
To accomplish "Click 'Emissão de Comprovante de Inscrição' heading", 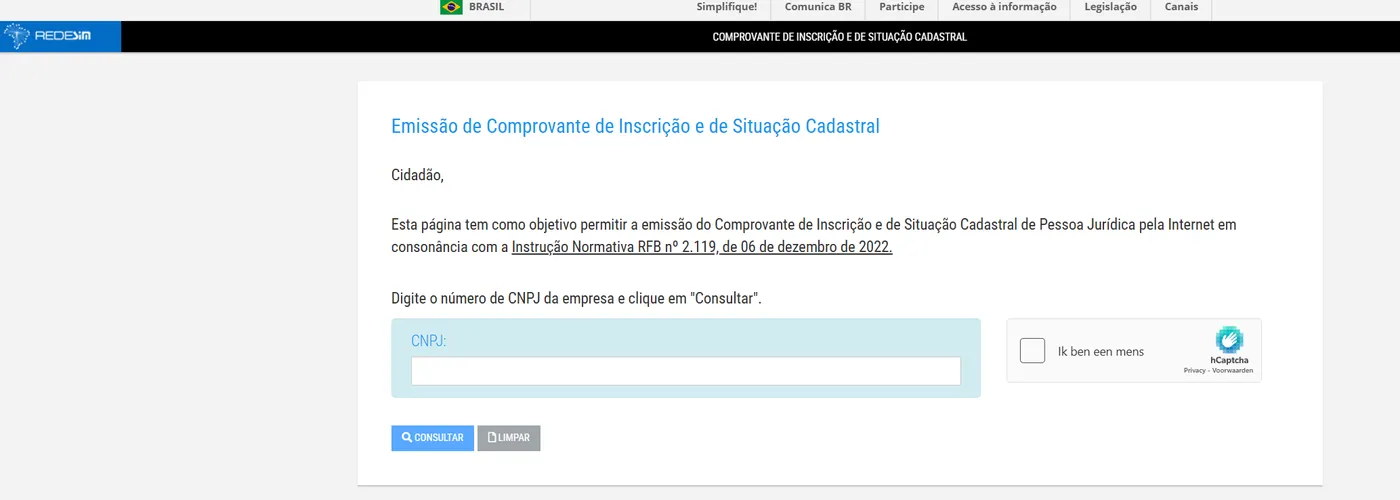I will 635,126.
